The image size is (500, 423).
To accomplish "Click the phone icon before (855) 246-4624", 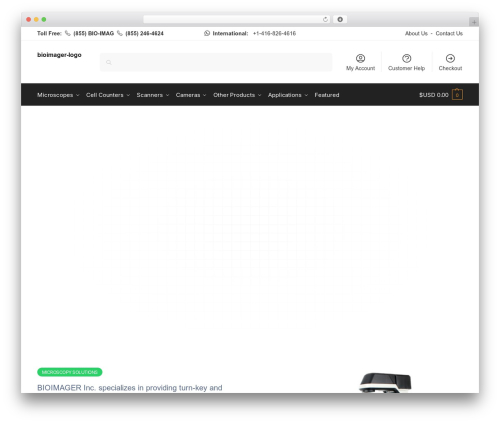I will click(x=120, y=33).
